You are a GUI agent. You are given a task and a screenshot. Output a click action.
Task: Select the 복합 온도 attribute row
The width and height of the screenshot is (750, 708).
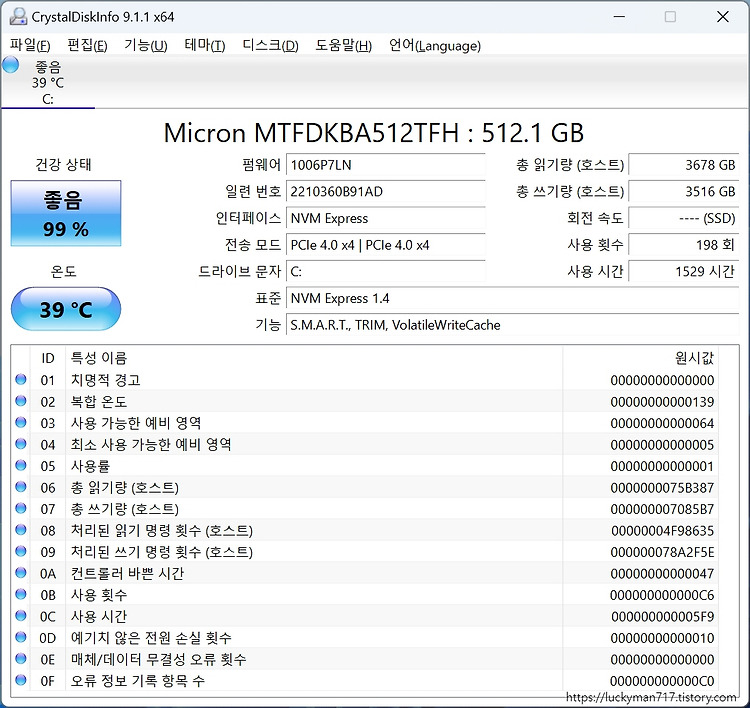point(364,401)
